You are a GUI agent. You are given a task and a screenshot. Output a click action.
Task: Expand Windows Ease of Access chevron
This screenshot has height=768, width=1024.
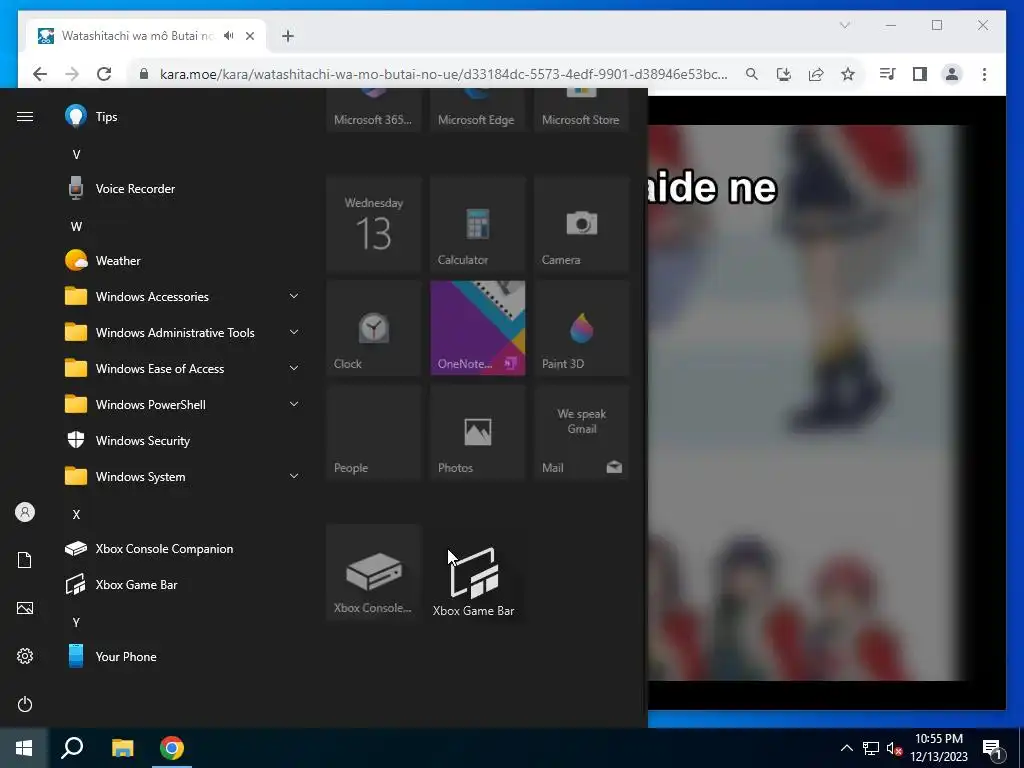pyautogui.click(x=294, y=368)
